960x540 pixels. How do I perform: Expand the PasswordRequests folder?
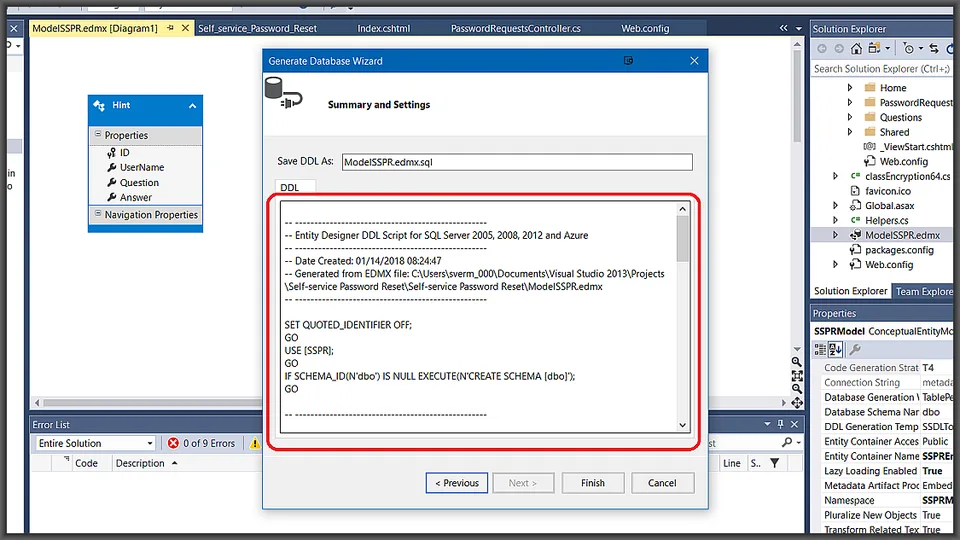pos(850,102)
